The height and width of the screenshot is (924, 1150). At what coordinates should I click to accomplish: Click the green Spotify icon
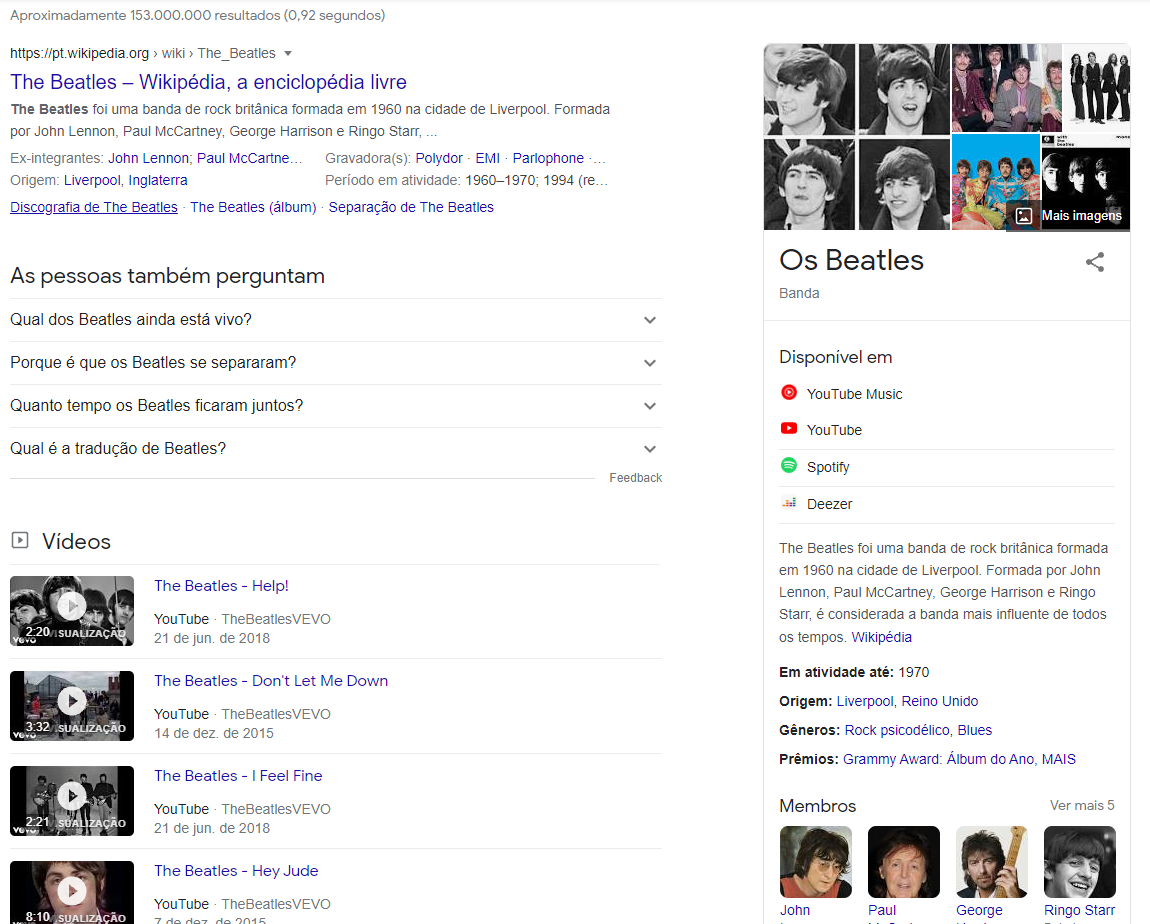click(x=788, y=465)
